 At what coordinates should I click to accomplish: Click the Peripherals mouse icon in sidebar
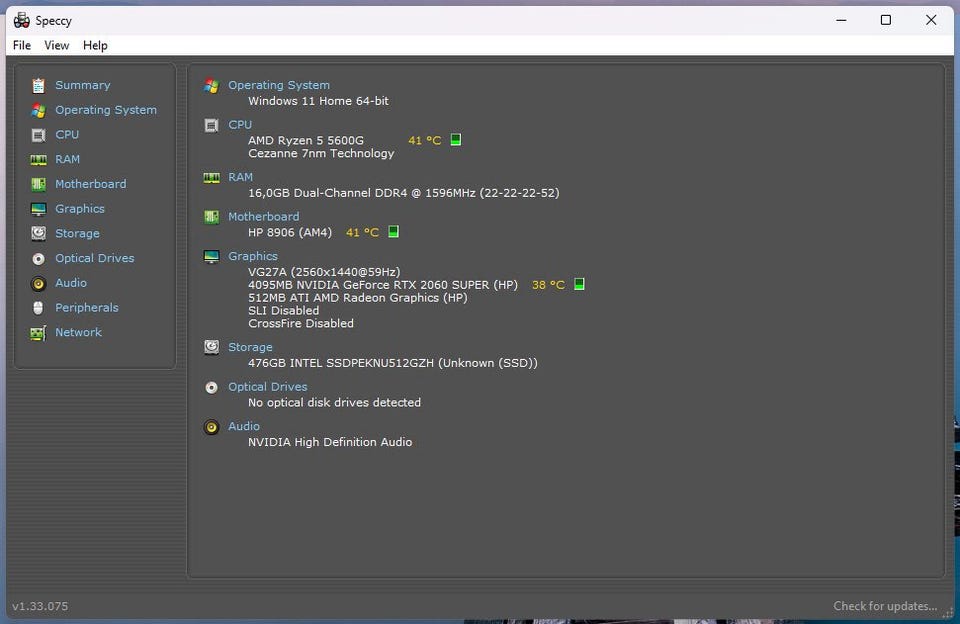38,308
